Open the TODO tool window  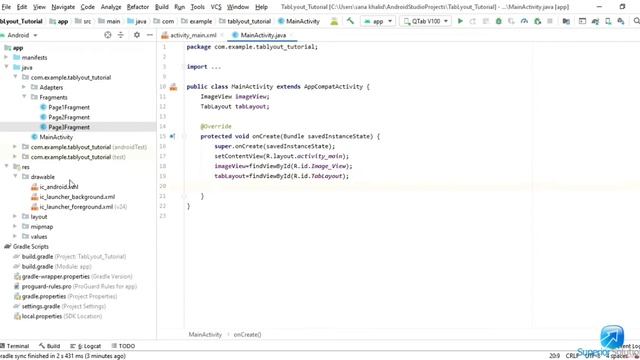coord(123,346)
